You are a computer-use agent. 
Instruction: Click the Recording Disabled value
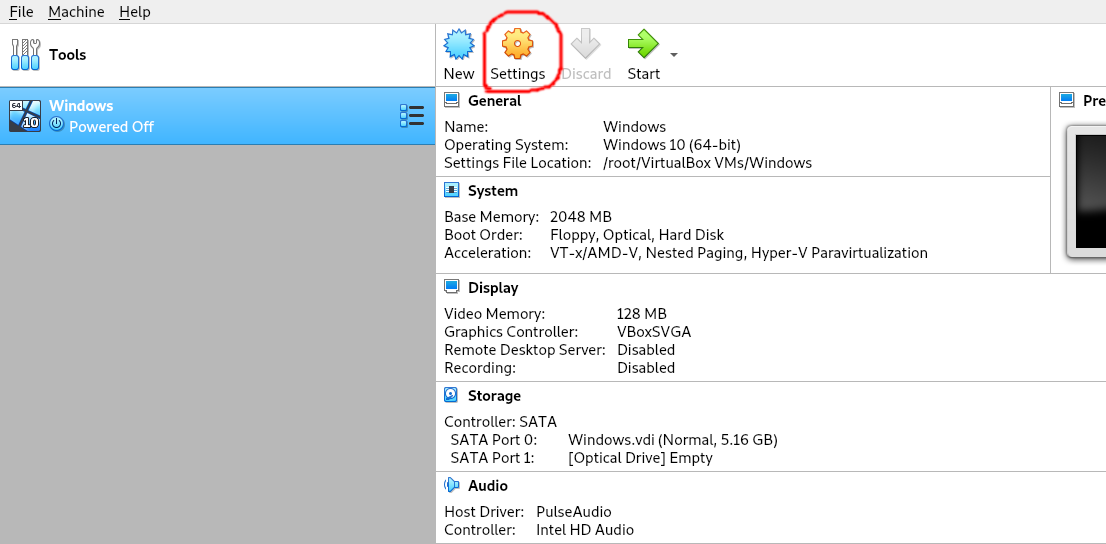click(646, 368)
